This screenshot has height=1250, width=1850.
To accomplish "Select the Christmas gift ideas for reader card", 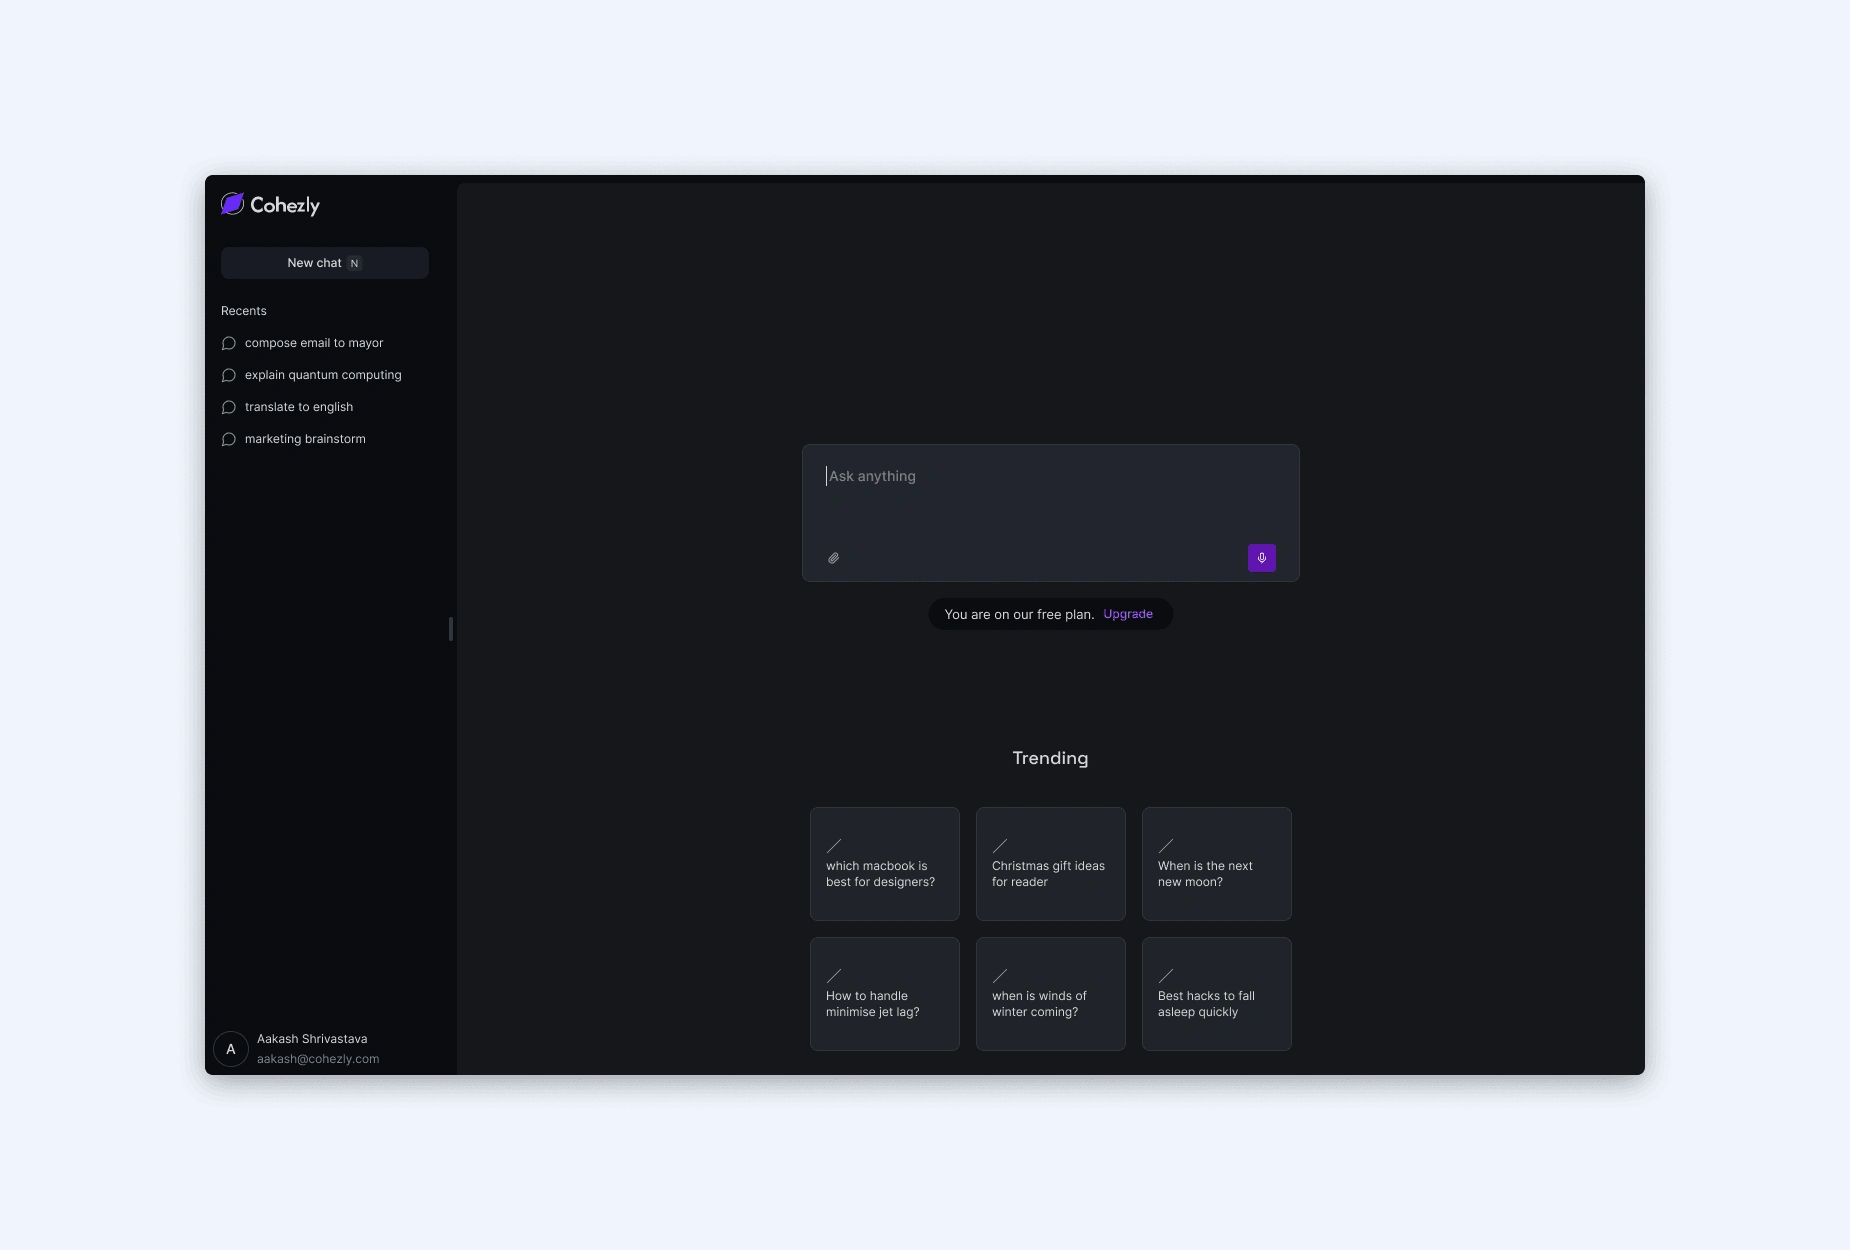I will point(1051,864).
